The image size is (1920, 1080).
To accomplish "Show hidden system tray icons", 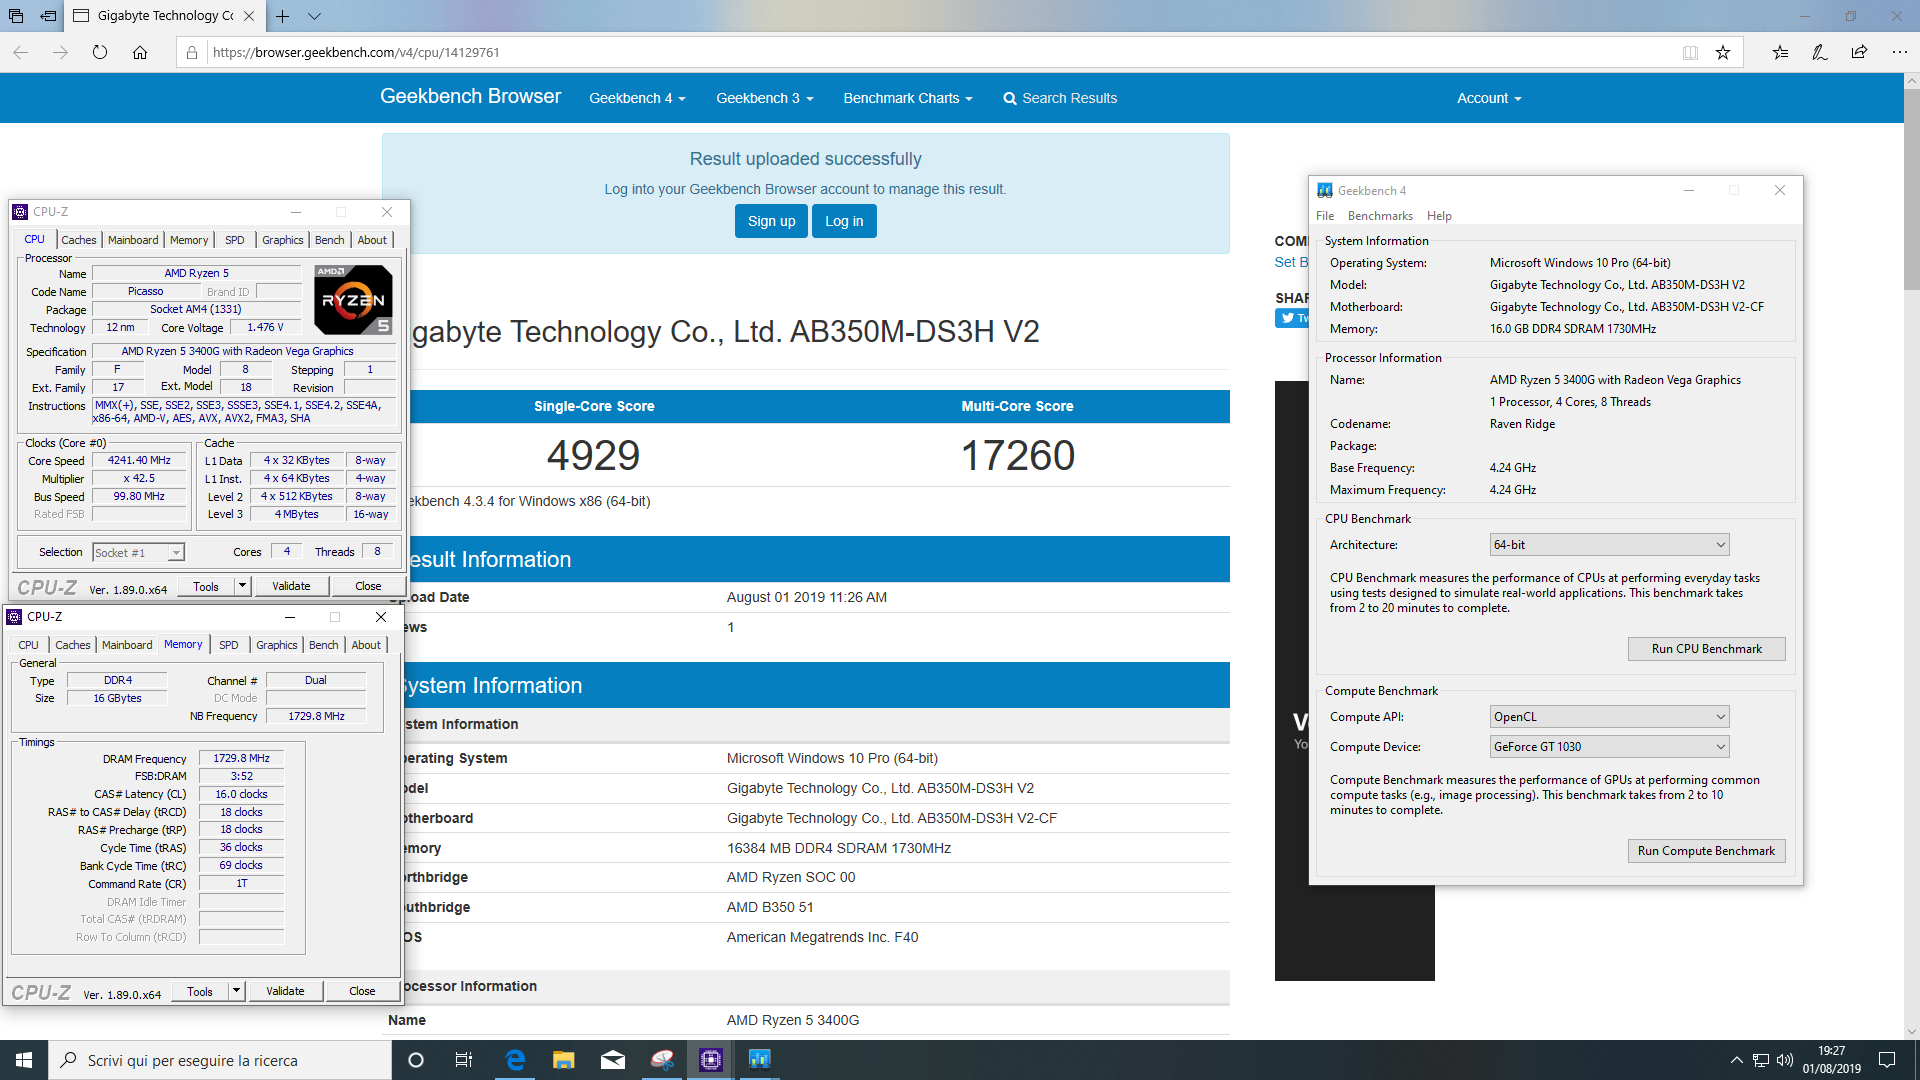I will tap(1737, 1060).
